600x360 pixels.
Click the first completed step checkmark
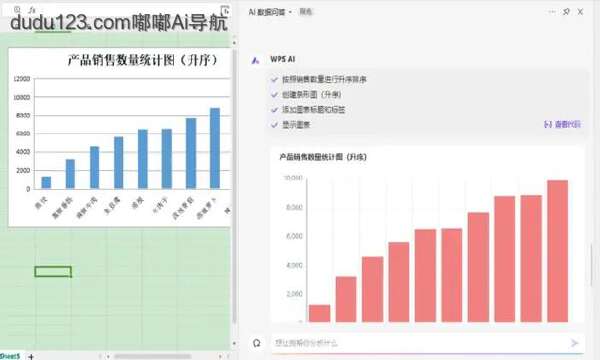pyautogui.click(x=274, y=80)
